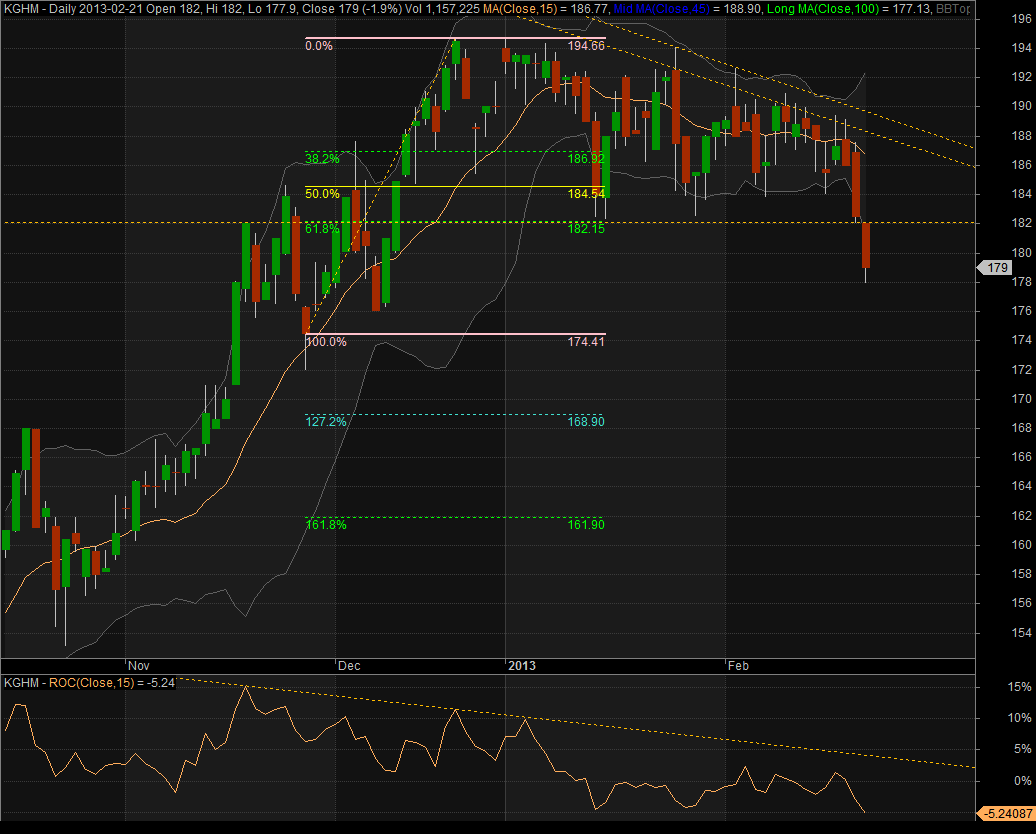Select the 174.41 price value
Image resolution: width=1036 pixels, height=834 pixels.
586,342
